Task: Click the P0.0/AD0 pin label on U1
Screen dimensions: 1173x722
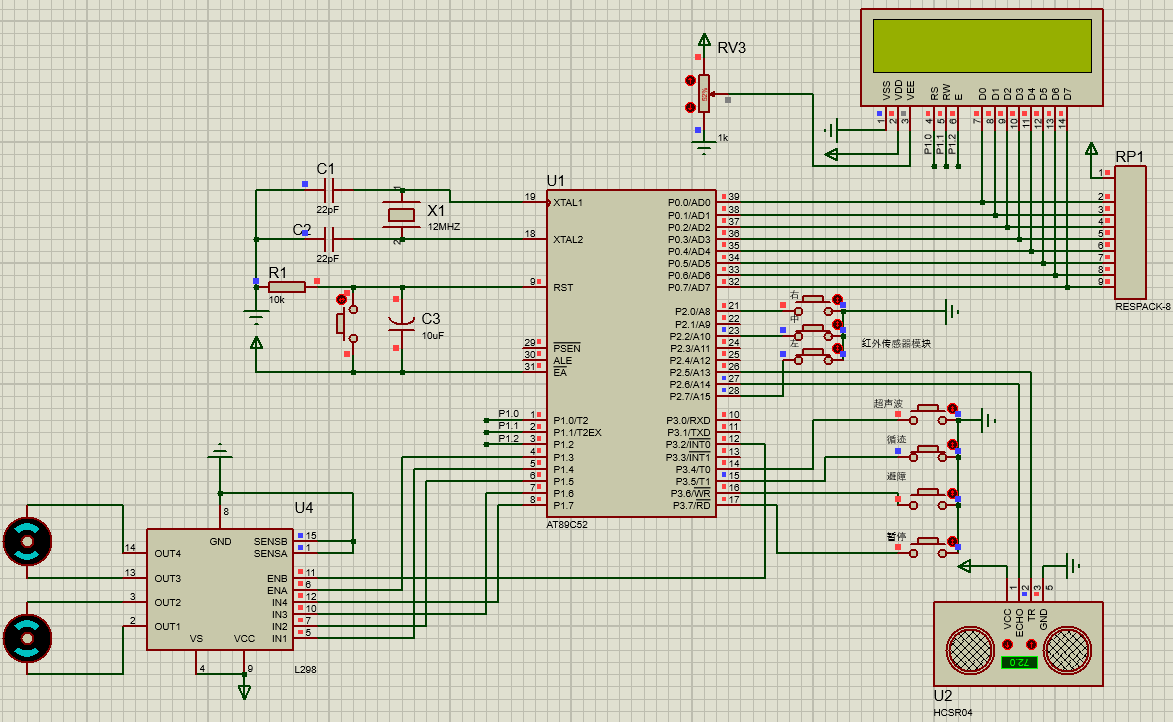Action: [x=689, y=203]
